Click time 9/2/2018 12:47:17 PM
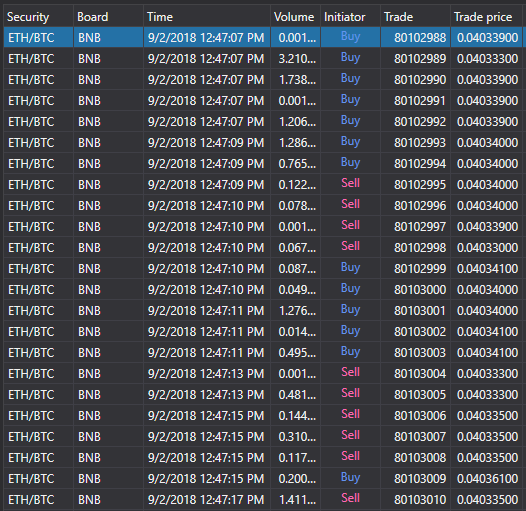Image resolution: width=526 pixels, height=511 pixels. (x=206, y=500)
